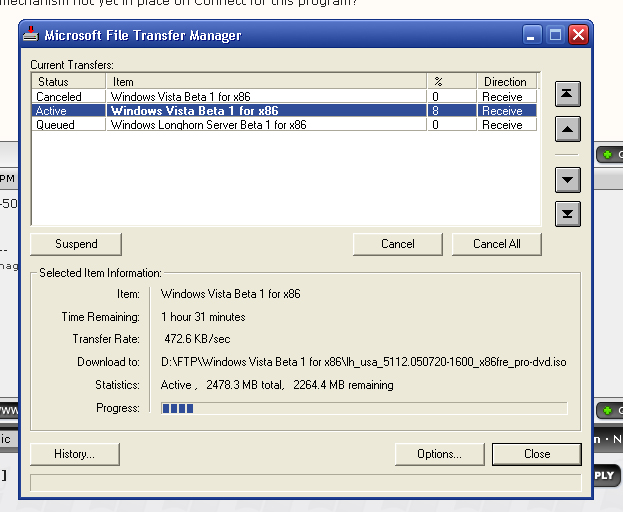Click the download Progress bar
This screenshot has height=512, width=623.
point(364,408)
